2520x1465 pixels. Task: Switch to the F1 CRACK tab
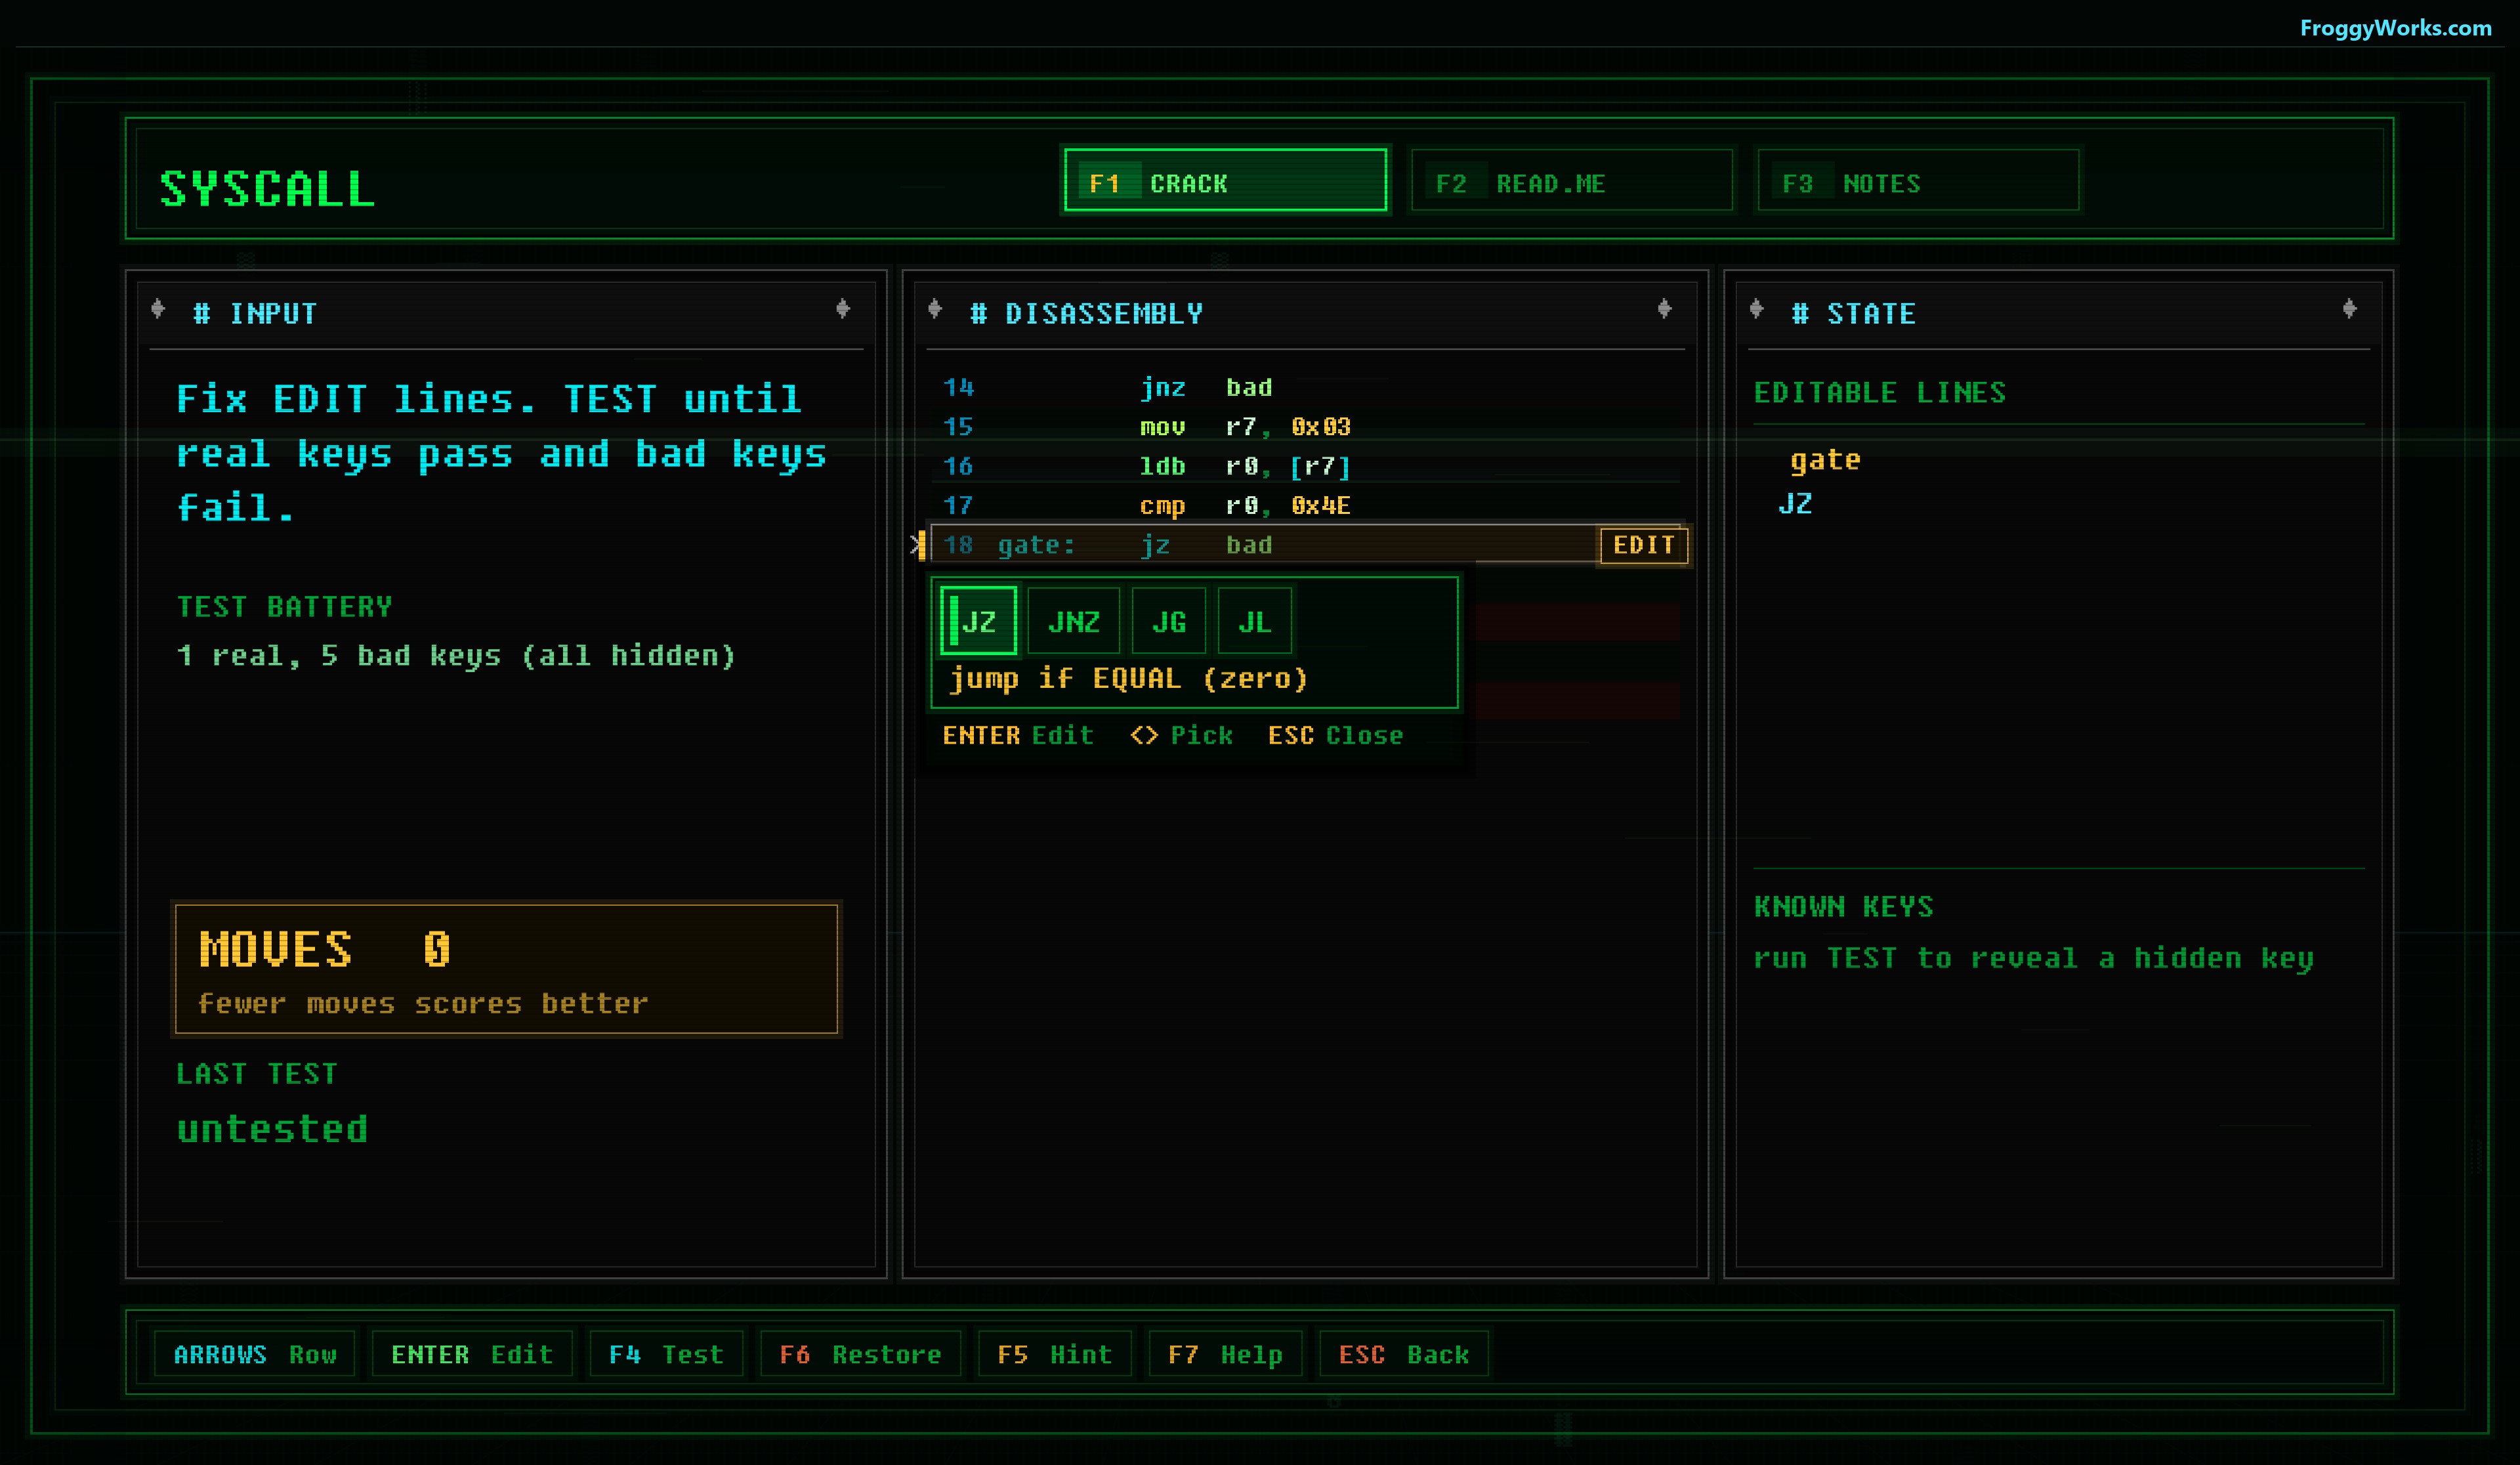coord(1225,181)
